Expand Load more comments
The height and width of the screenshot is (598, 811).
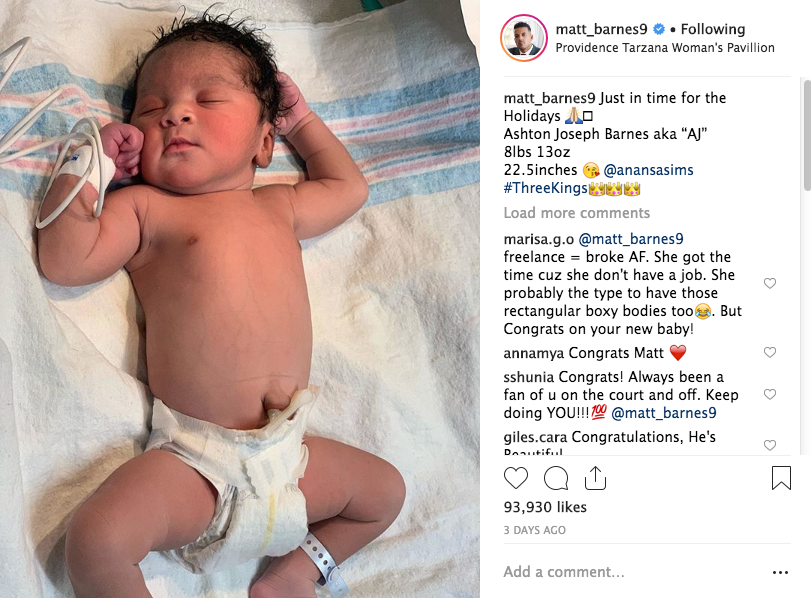coord(577,213)
